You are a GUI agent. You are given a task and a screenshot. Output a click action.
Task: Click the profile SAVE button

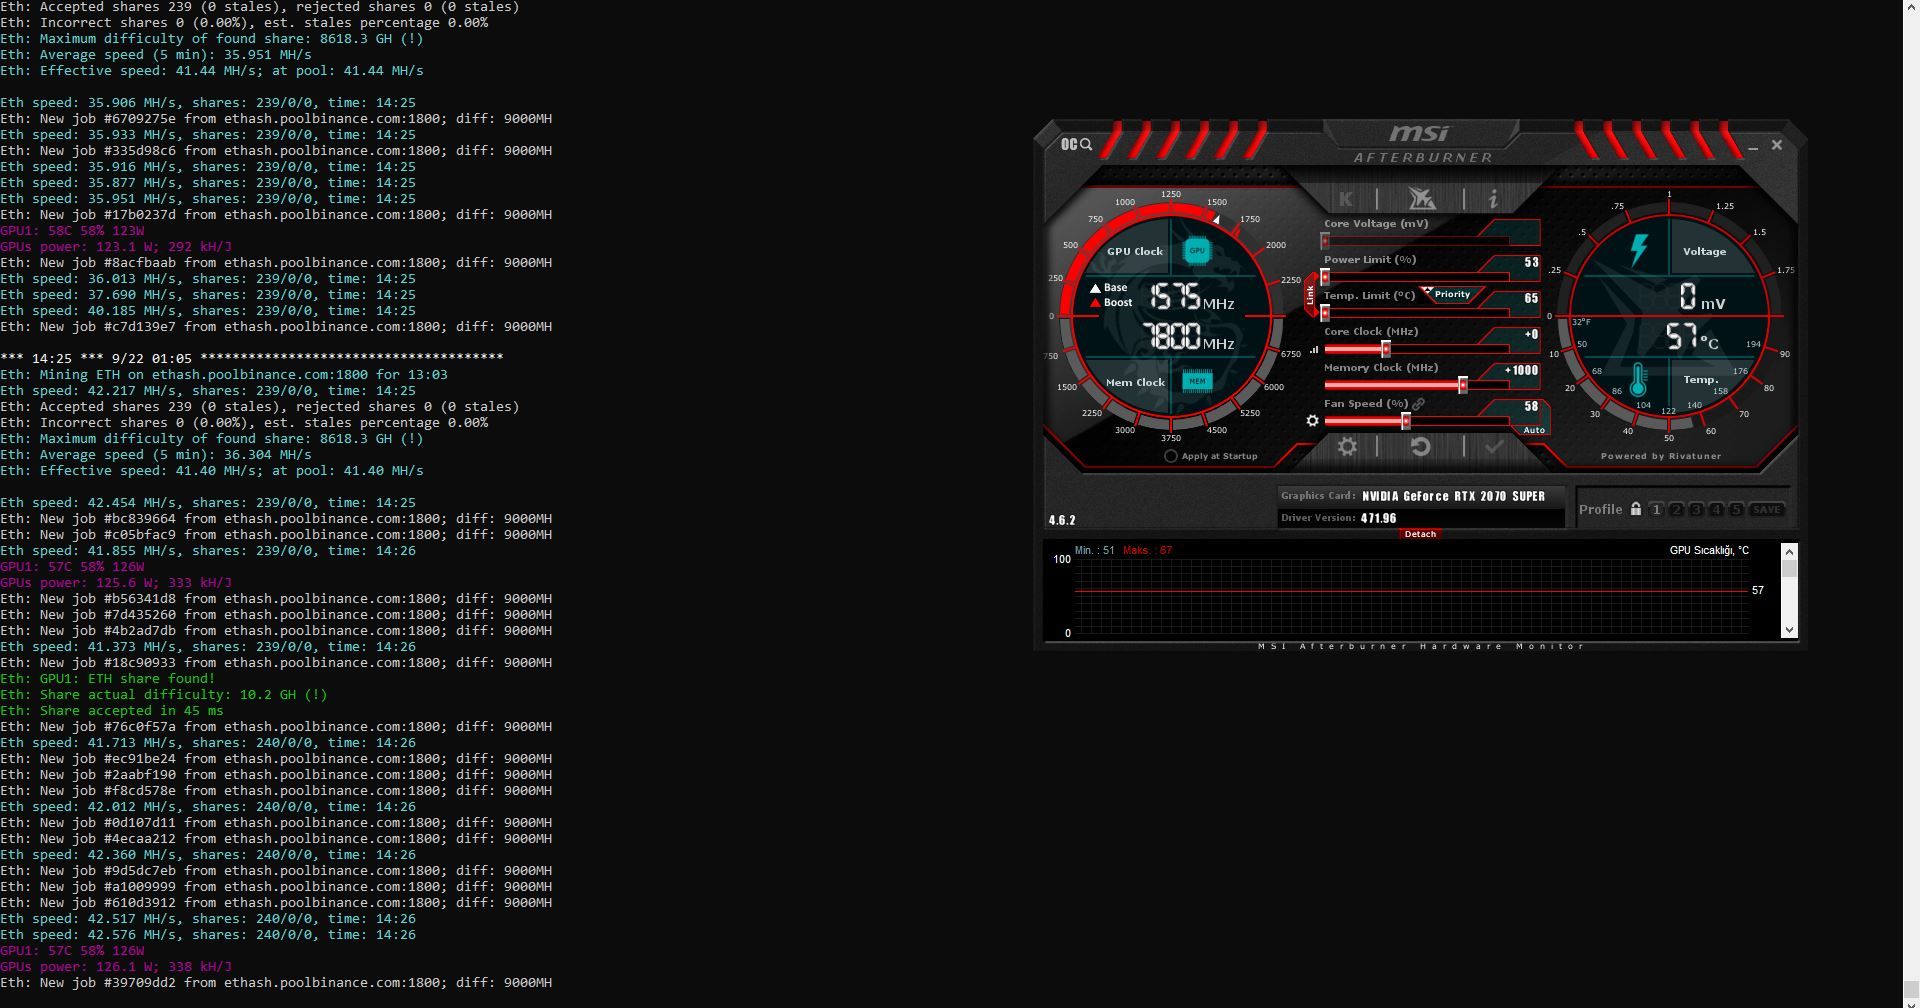(x=1767, y=510)
